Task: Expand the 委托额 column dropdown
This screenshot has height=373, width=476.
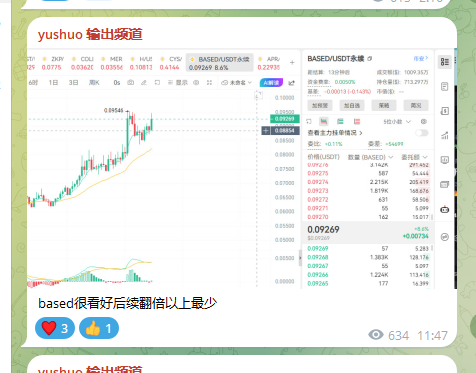Action: point(414,157)
